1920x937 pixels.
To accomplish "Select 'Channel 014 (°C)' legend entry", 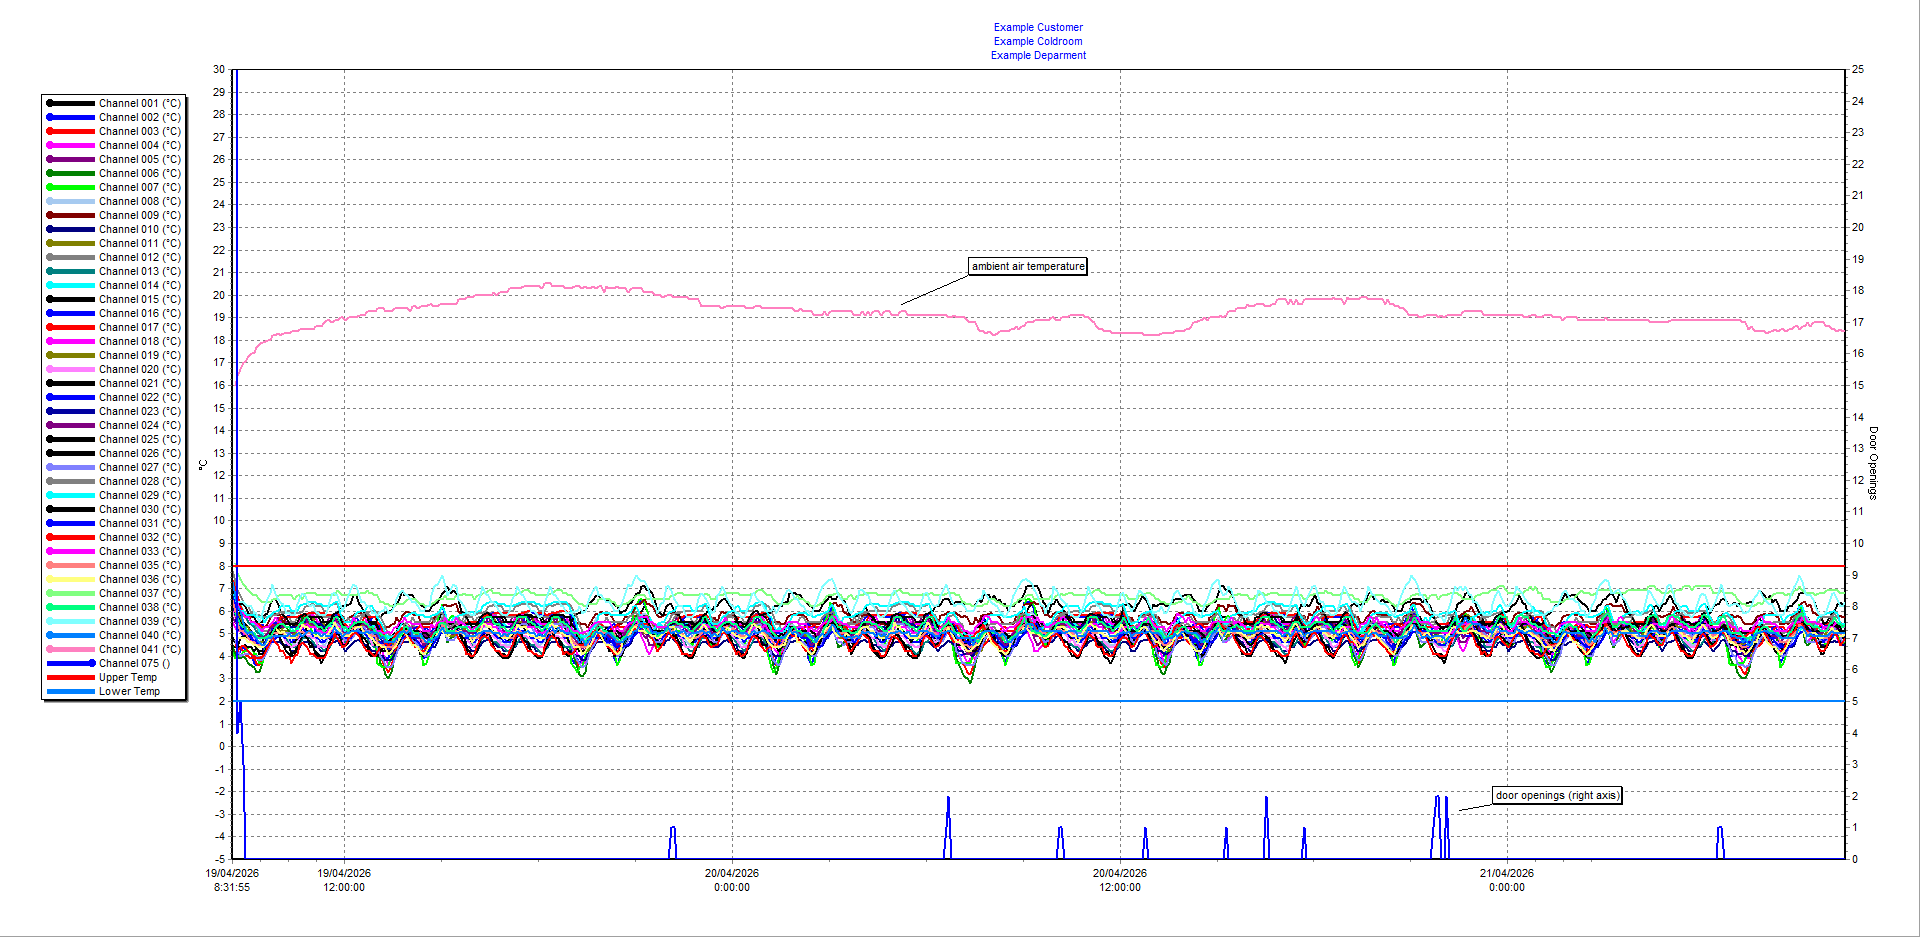I will click(114, 285).
